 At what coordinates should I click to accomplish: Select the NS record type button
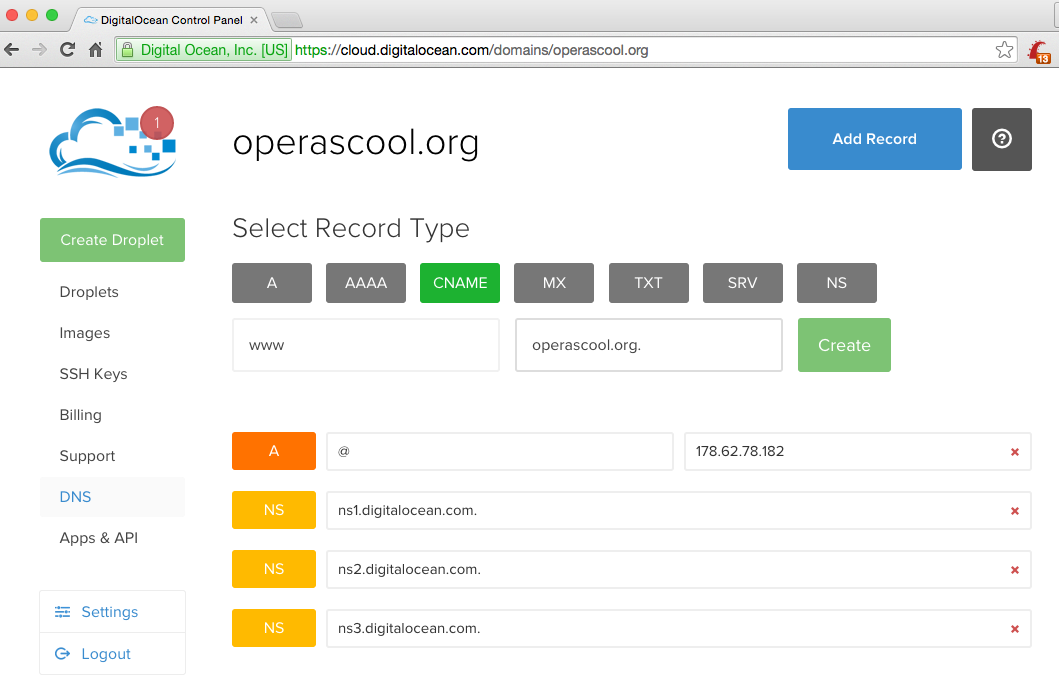click(x=837, y=283)
